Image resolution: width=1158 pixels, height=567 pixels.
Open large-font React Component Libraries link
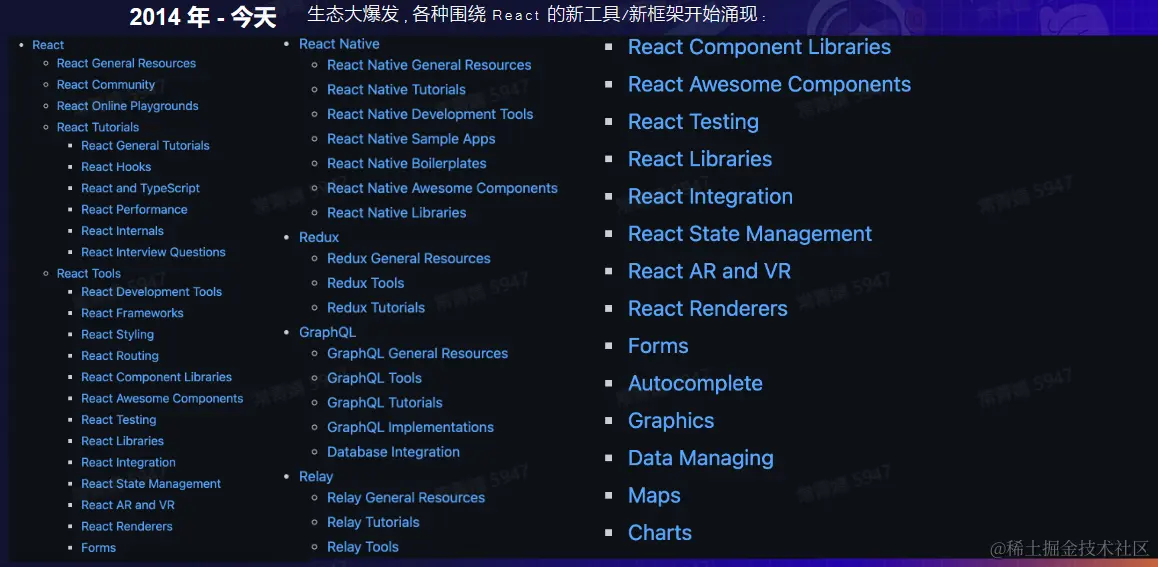click(x=759, y=47)
